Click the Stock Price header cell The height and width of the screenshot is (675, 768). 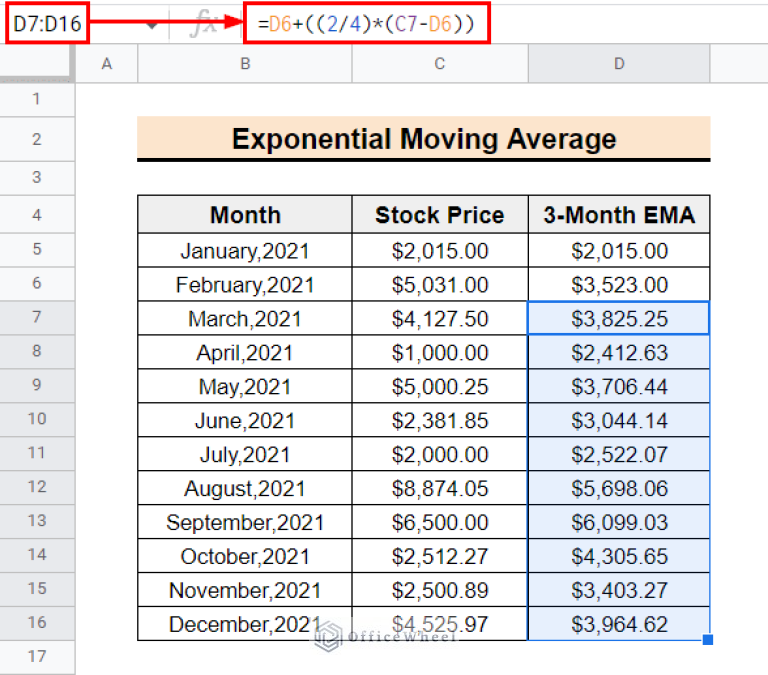tap(440, 215)
